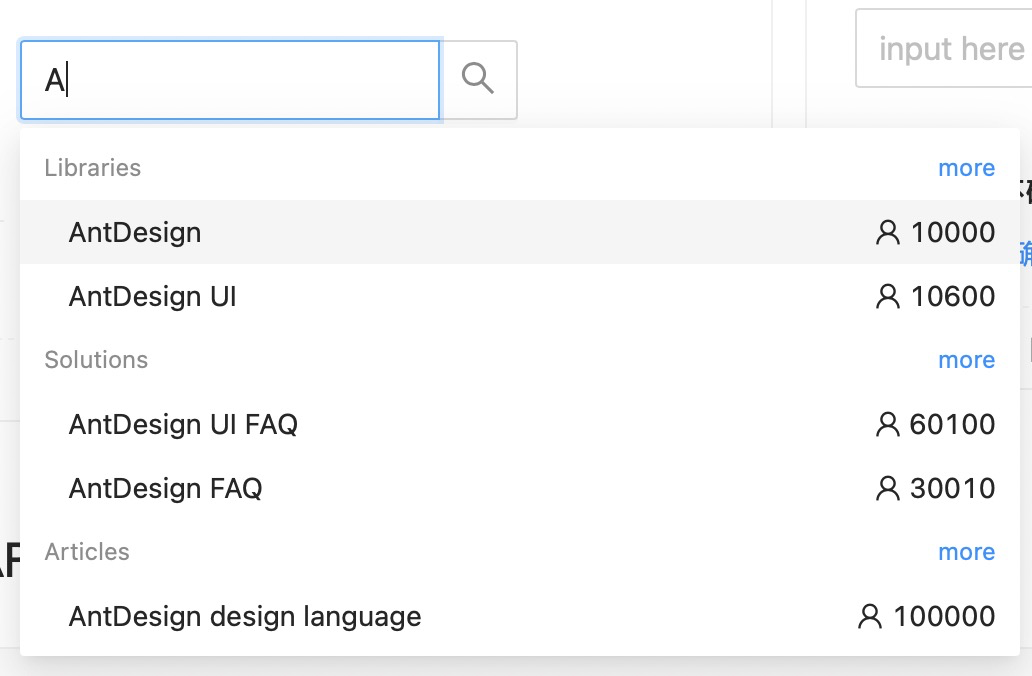1032x676 pixels.
Task: Pick the AntDesign UI FAQ result
Action: click(183, 425)
